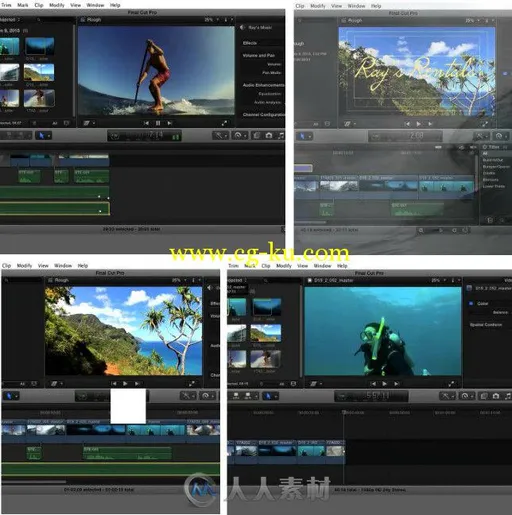Toggle skimming button above top-right timeline
Viewport: 512px width, 515px height.
coord(462,147)
